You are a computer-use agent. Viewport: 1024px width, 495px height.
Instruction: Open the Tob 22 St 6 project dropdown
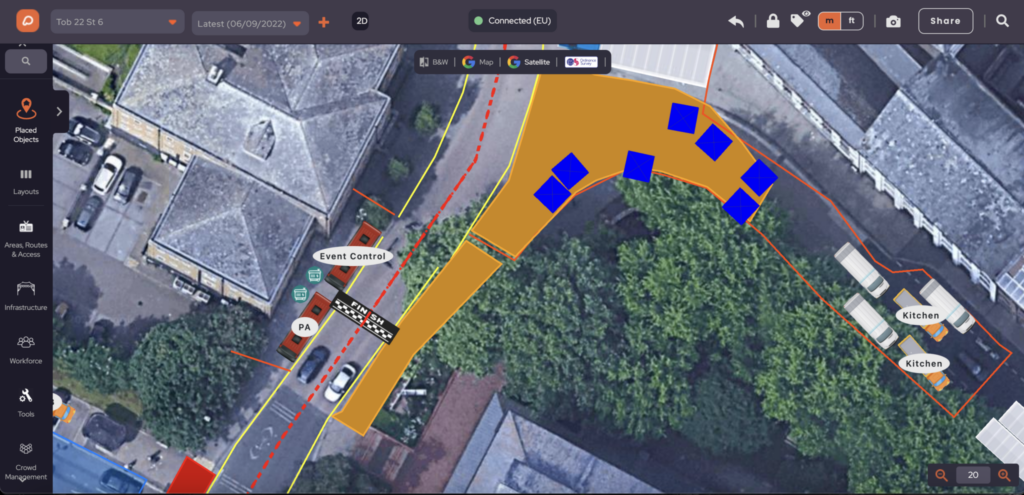(118, 22)
